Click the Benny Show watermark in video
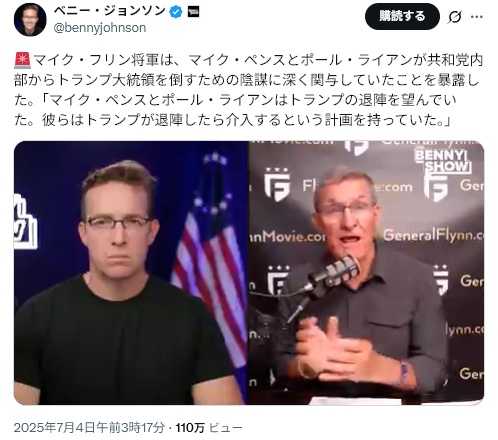Viewport: 498px width, 440px height. tap(443, 161)
